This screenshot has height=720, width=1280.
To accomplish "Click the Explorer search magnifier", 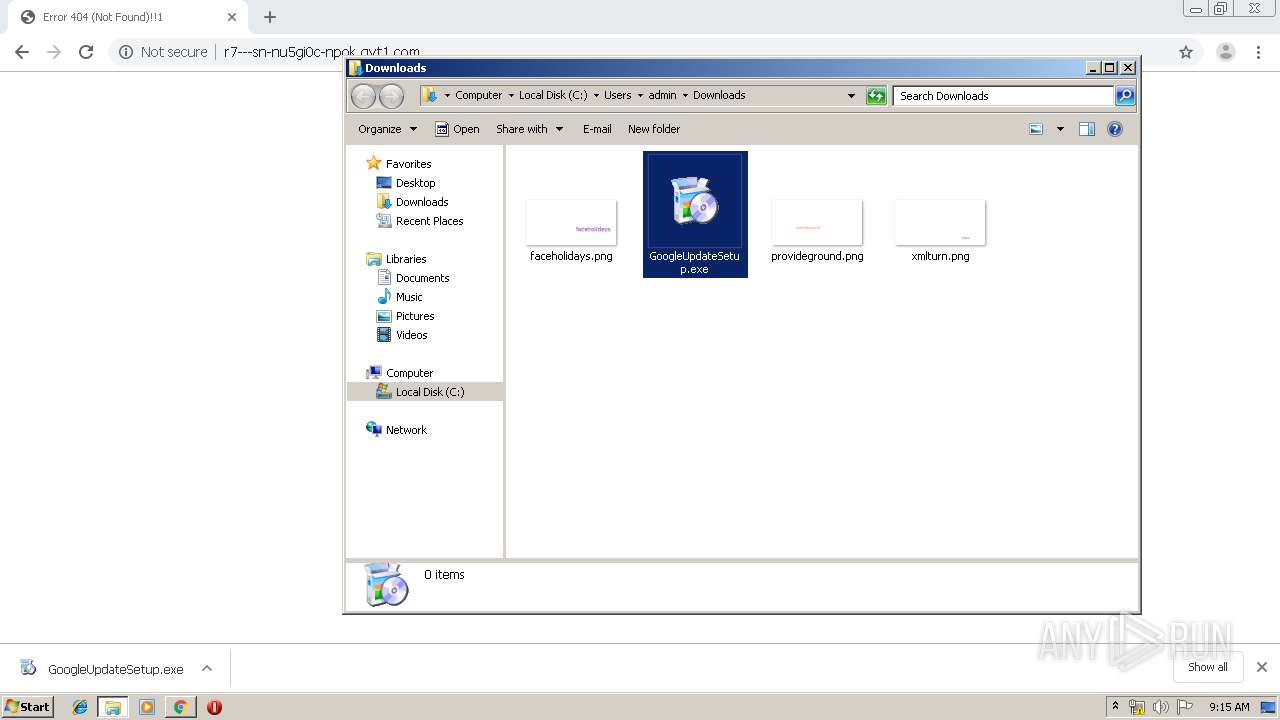I will [1125, 96].
